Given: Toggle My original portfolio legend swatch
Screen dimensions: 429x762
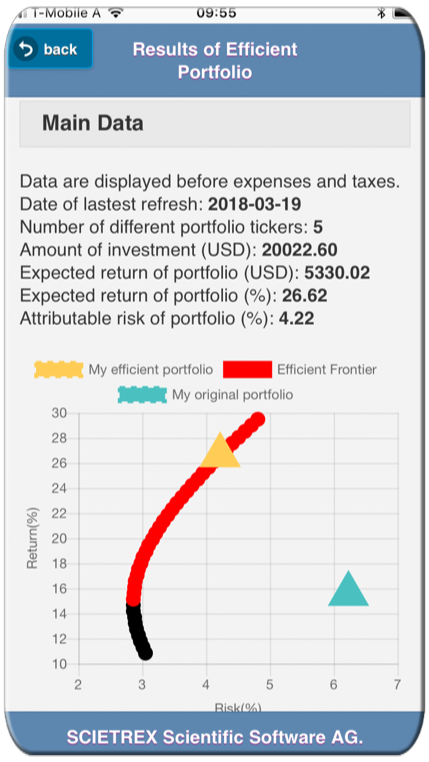Looking at the screenshot, I should 142,395.
